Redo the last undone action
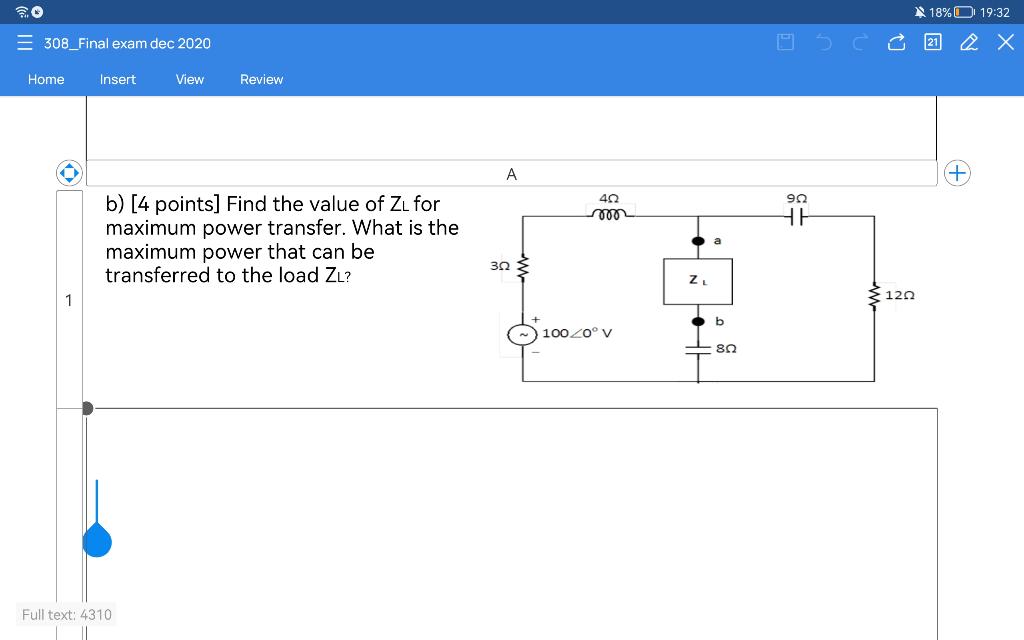The height and width of the screenshot is (640, 1024). pyautogui.click(x=860, y=43)
